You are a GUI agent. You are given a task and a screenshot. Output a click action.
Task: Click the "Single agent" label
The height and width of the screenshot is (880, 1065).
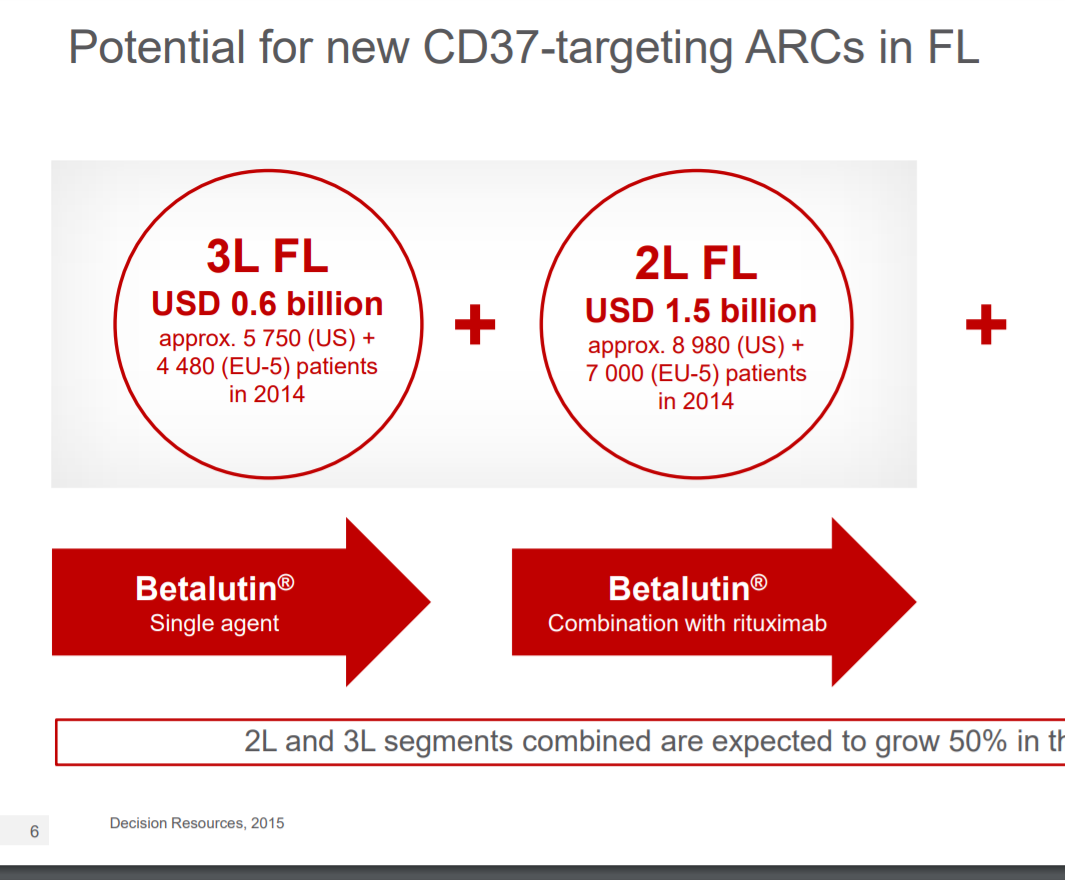click(x=215, y=623)
